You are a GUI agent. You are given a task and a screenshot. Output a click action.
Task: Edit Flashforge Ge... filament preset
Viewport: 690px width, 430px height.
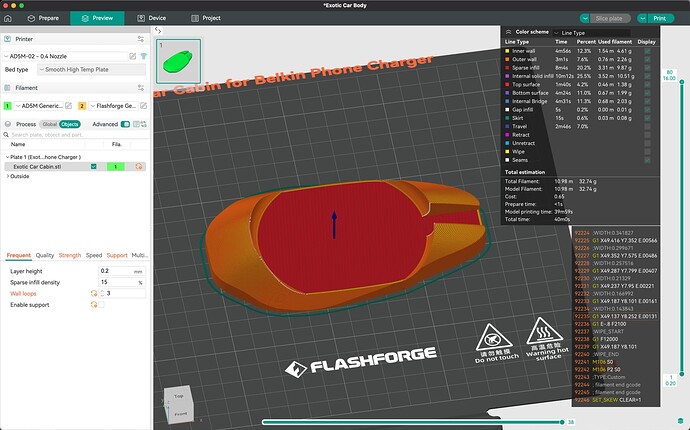143,106
